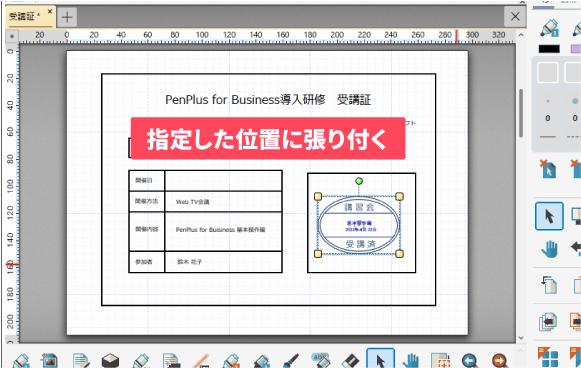Click the ruler origin button at corner
Viewport: 581px width, 368px height.
tap(12, 36)
